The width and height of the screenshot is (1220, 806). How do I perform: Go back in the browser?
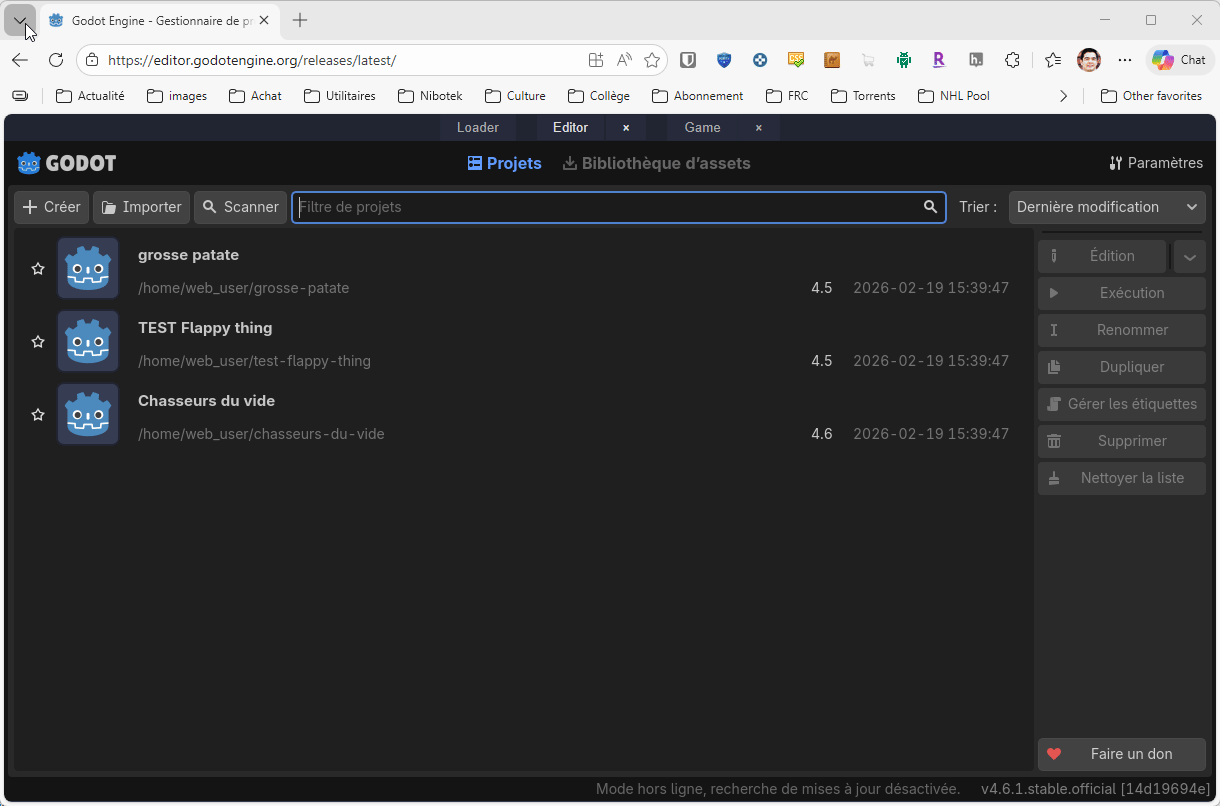(20, 60)
